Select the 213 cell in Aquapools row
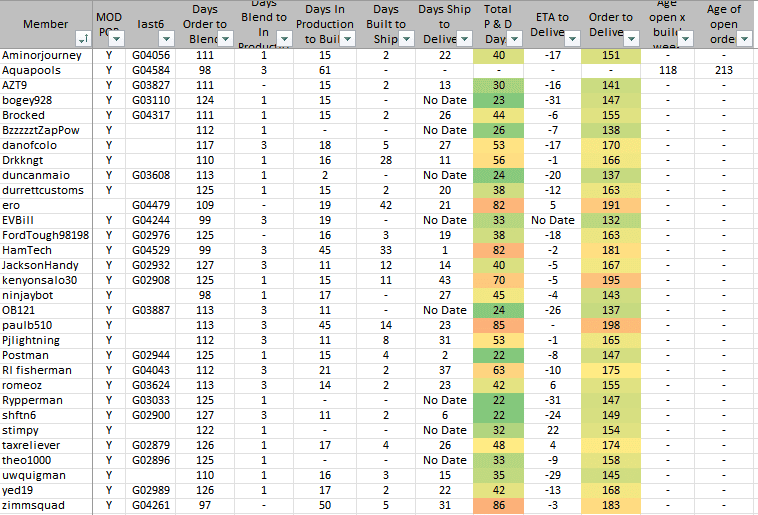Screen dimensions: 758x515 (725, 70)
